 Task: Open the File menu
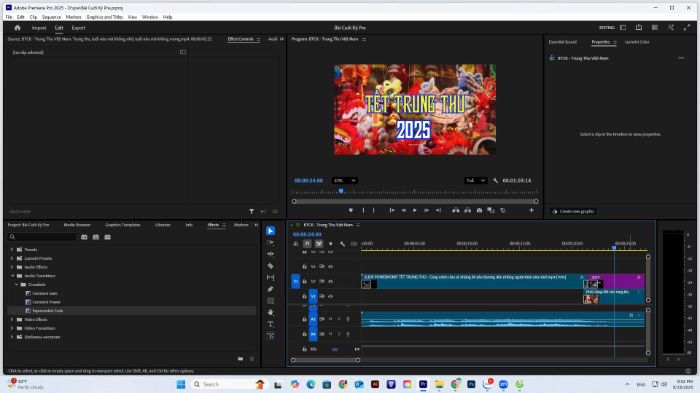click(9, 17)
